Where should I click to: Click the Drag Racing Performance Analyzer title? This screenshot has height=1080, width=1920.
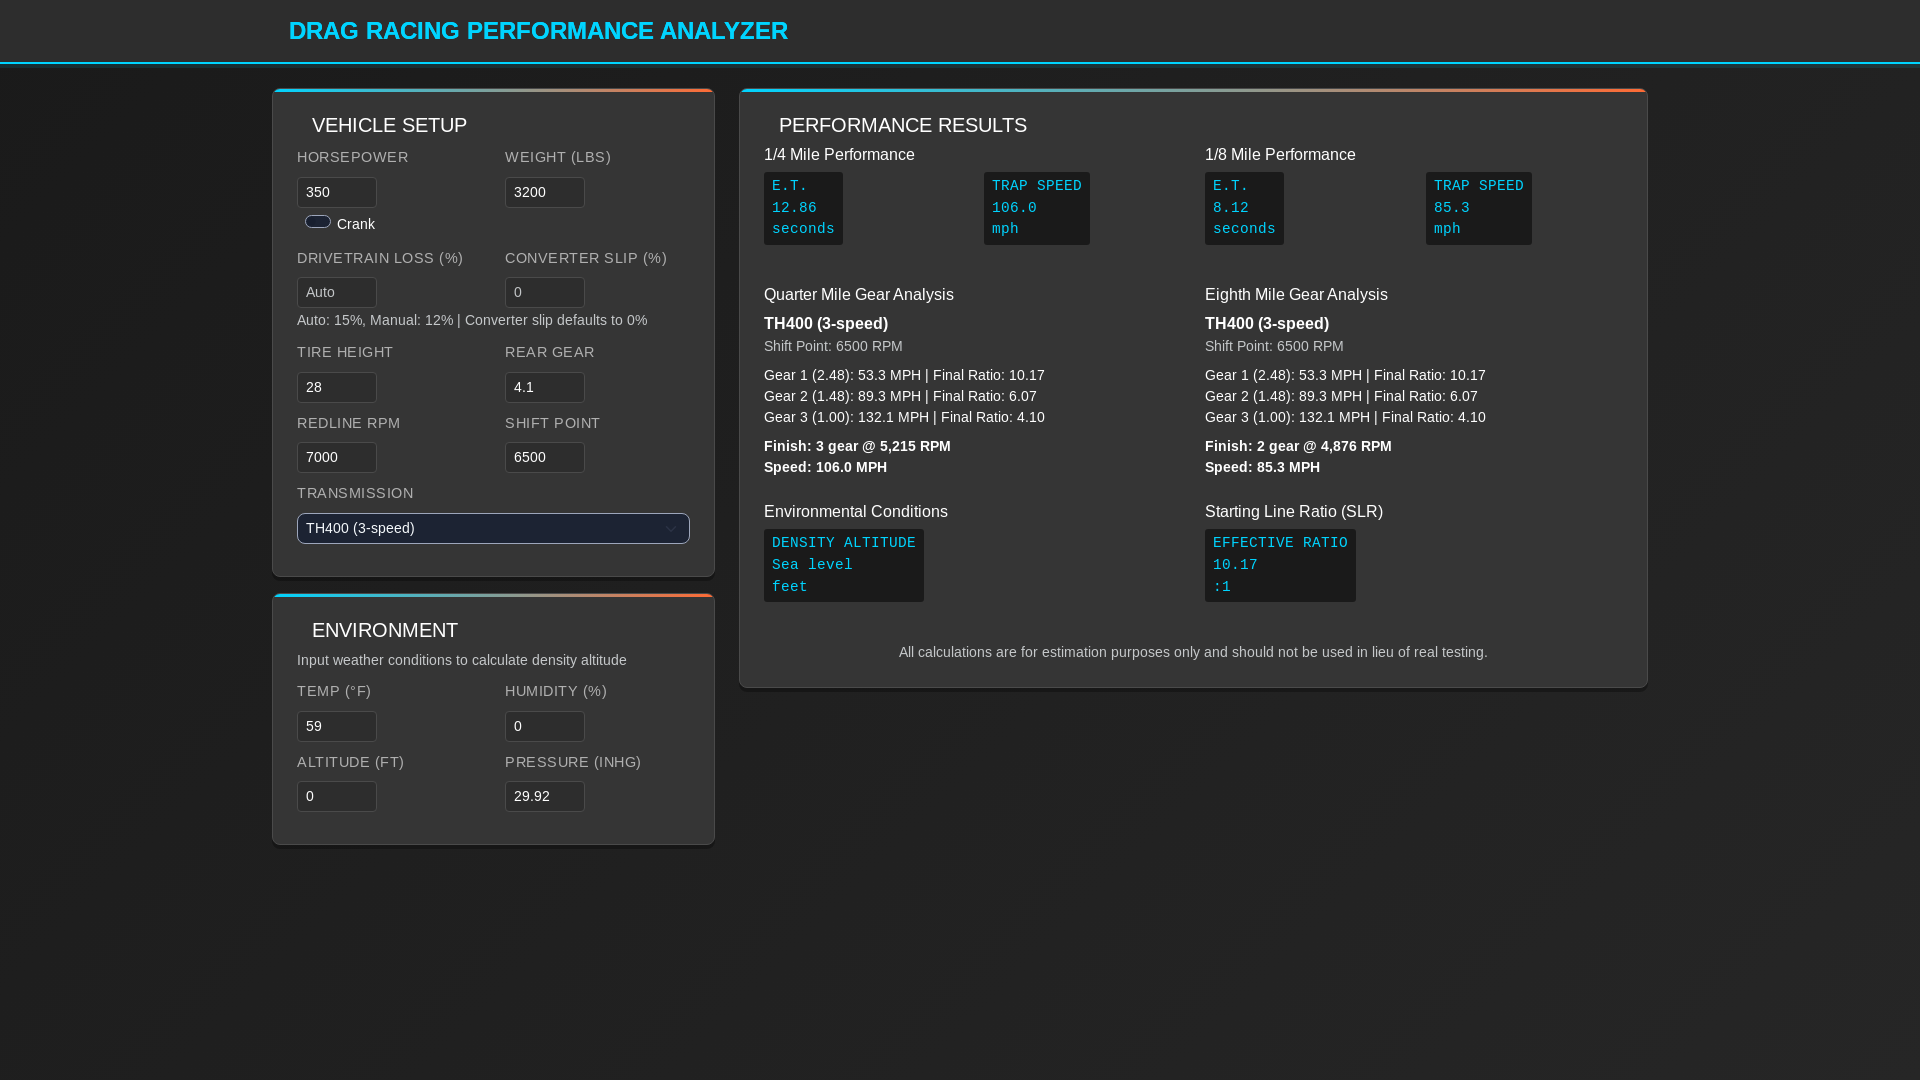coord(538,31)
